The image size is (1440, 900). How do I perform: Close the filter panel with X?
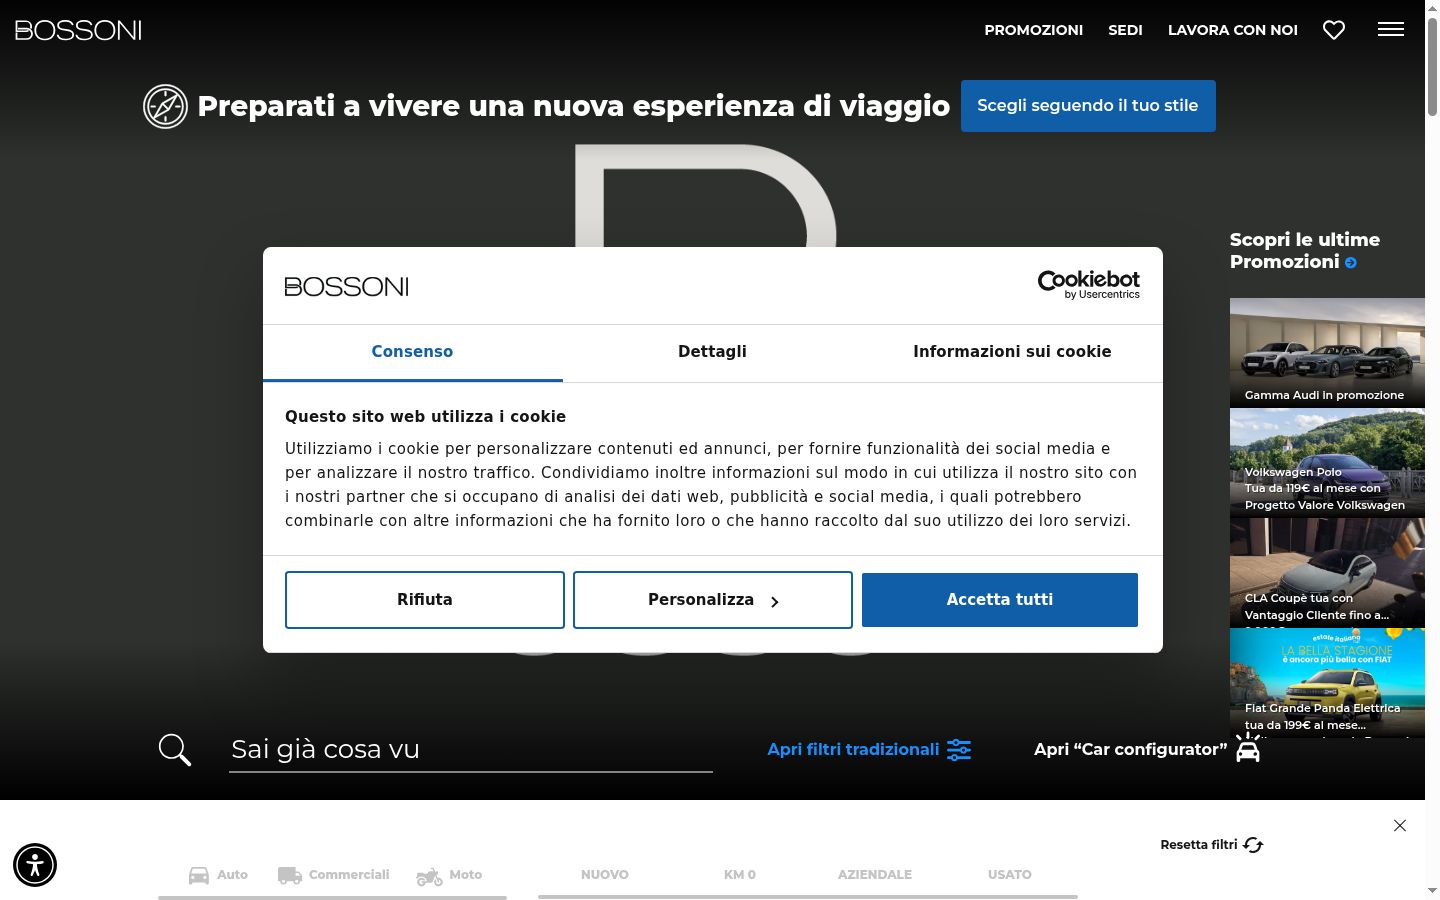(x=1400, y=825)
